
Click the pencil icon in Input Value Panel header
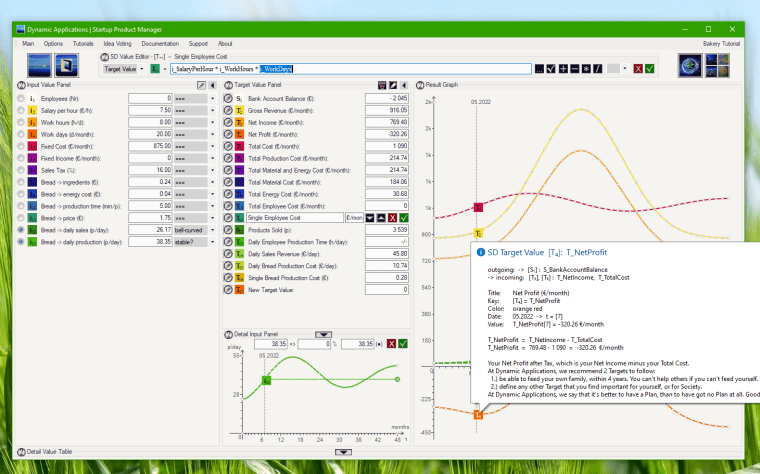coord(201,86)
